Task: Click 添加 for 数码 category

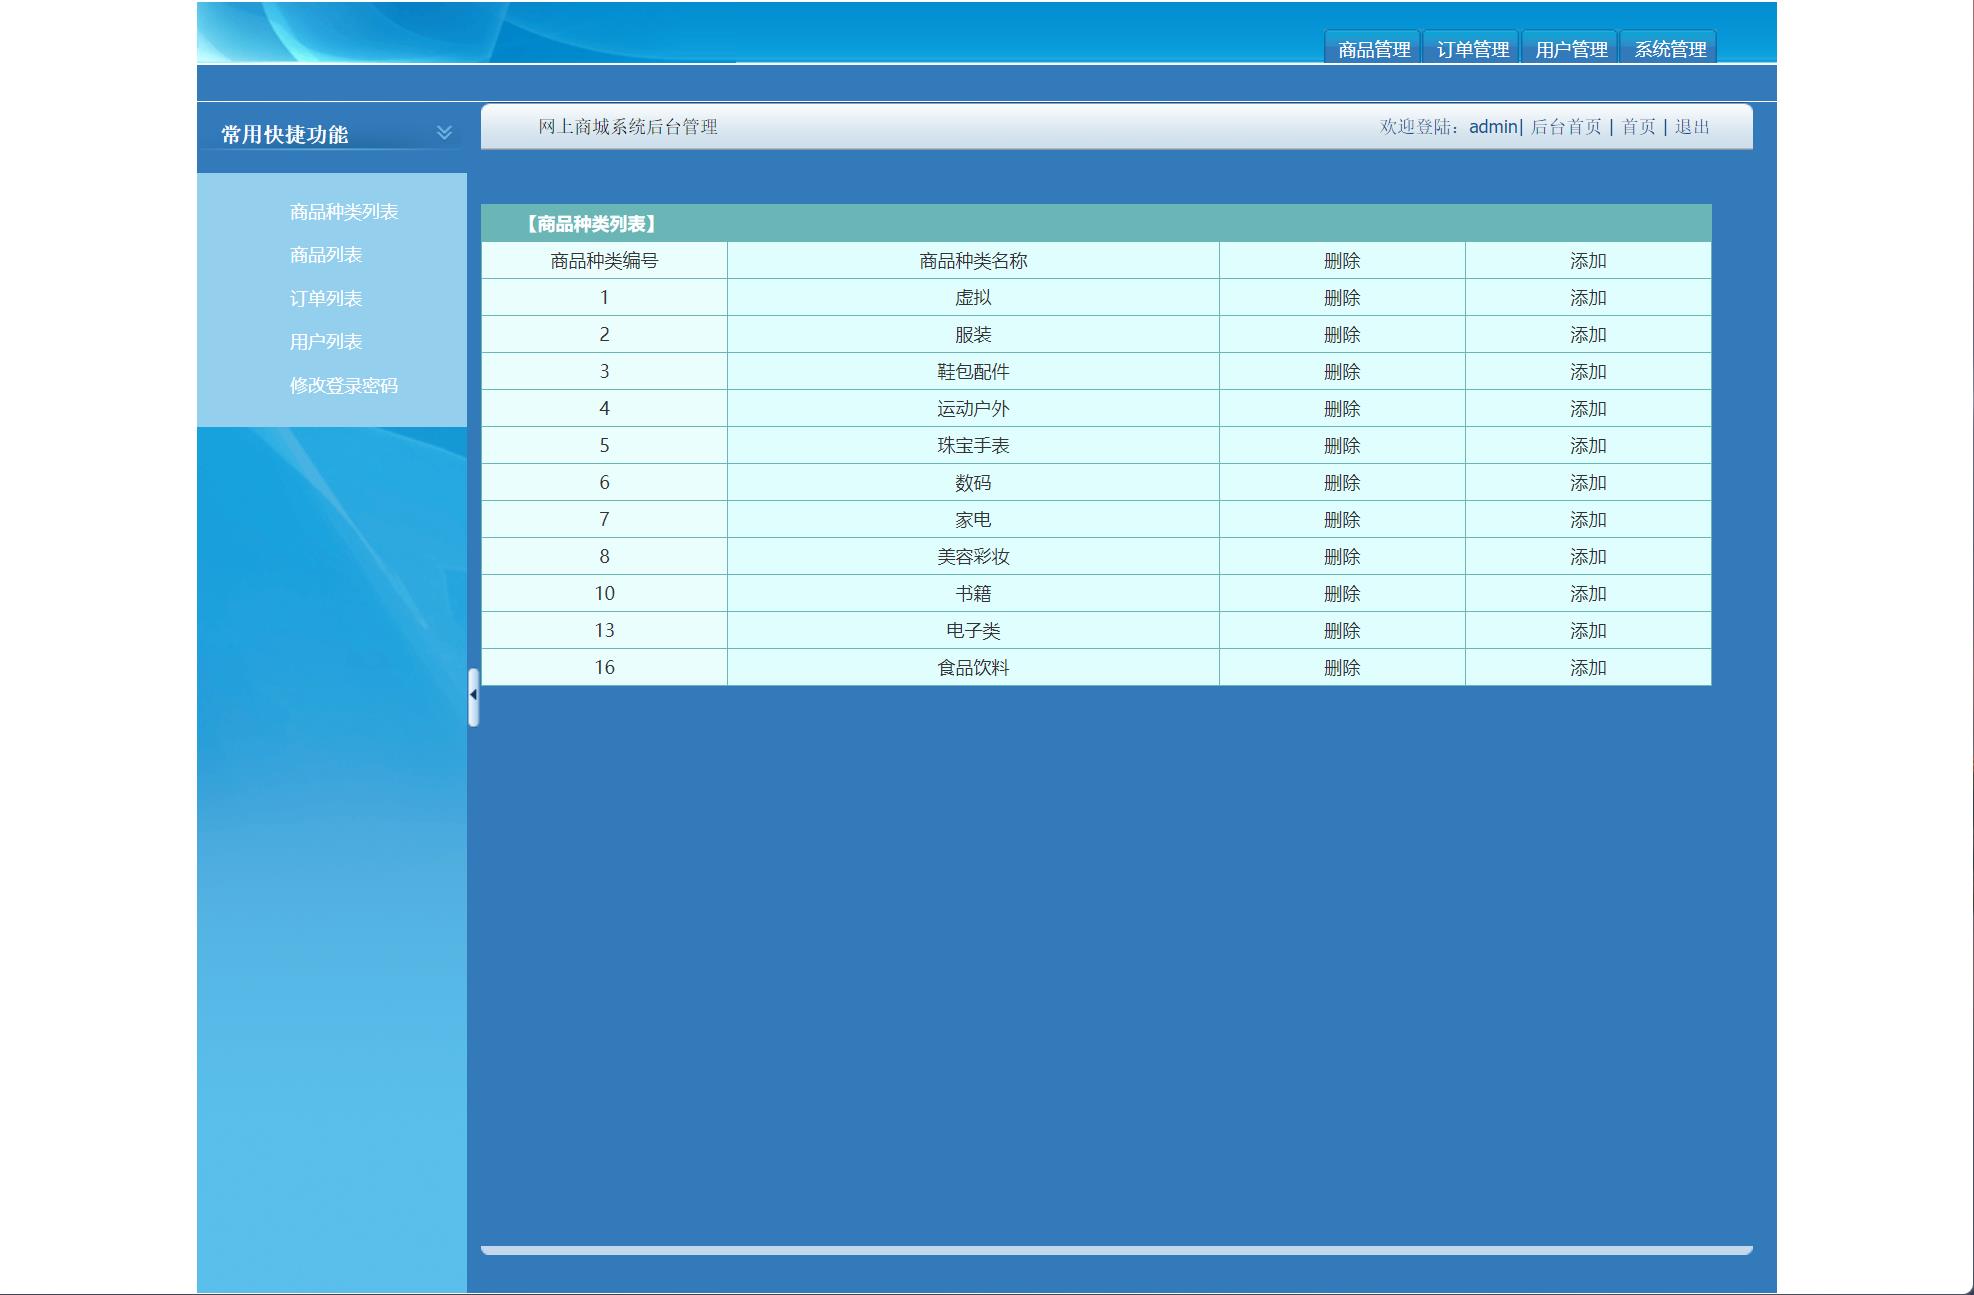Action: [1587, 483]
